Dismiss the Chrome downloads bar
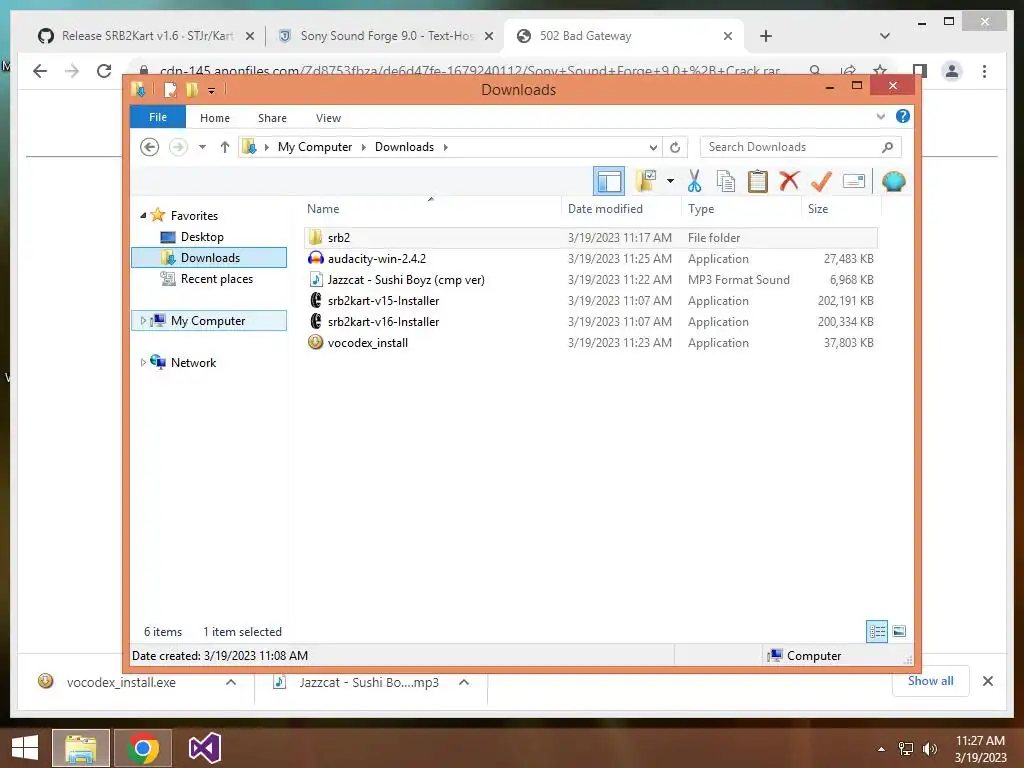The width and height of the screenshot is (1024, 768). coord(987,681)
